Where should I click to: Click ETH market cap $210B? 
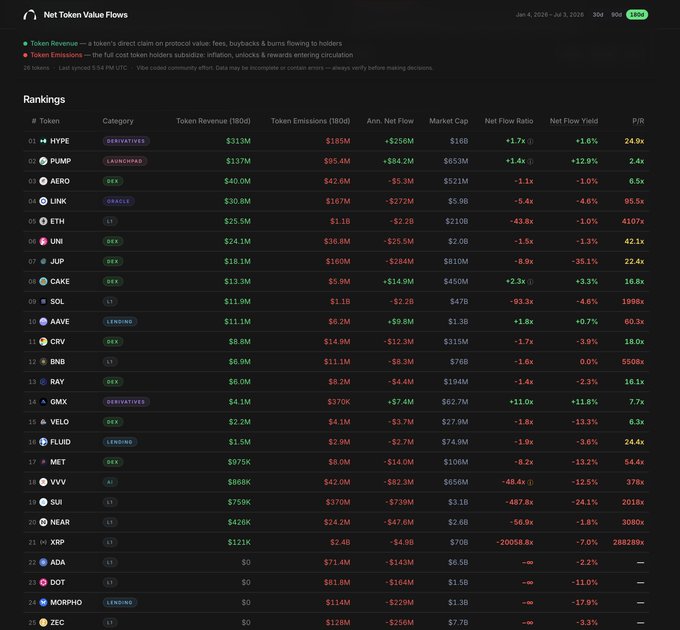pyautogui.click(x=457, y=221)
